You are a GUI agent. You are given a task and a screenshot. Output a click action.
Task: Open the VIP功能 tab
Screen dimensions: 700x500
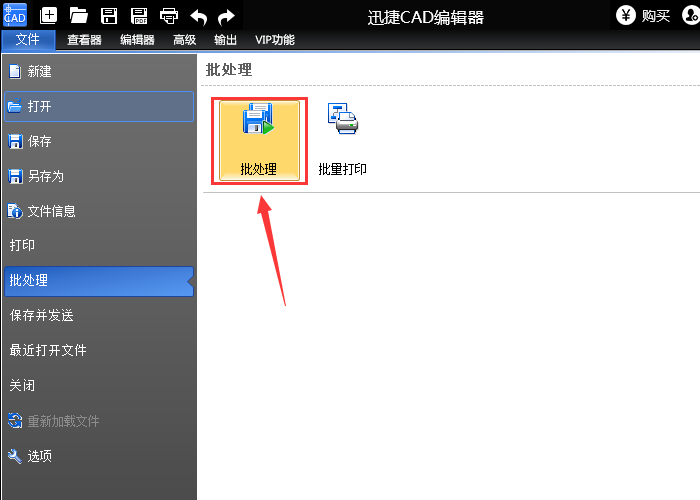coord(275,40)
